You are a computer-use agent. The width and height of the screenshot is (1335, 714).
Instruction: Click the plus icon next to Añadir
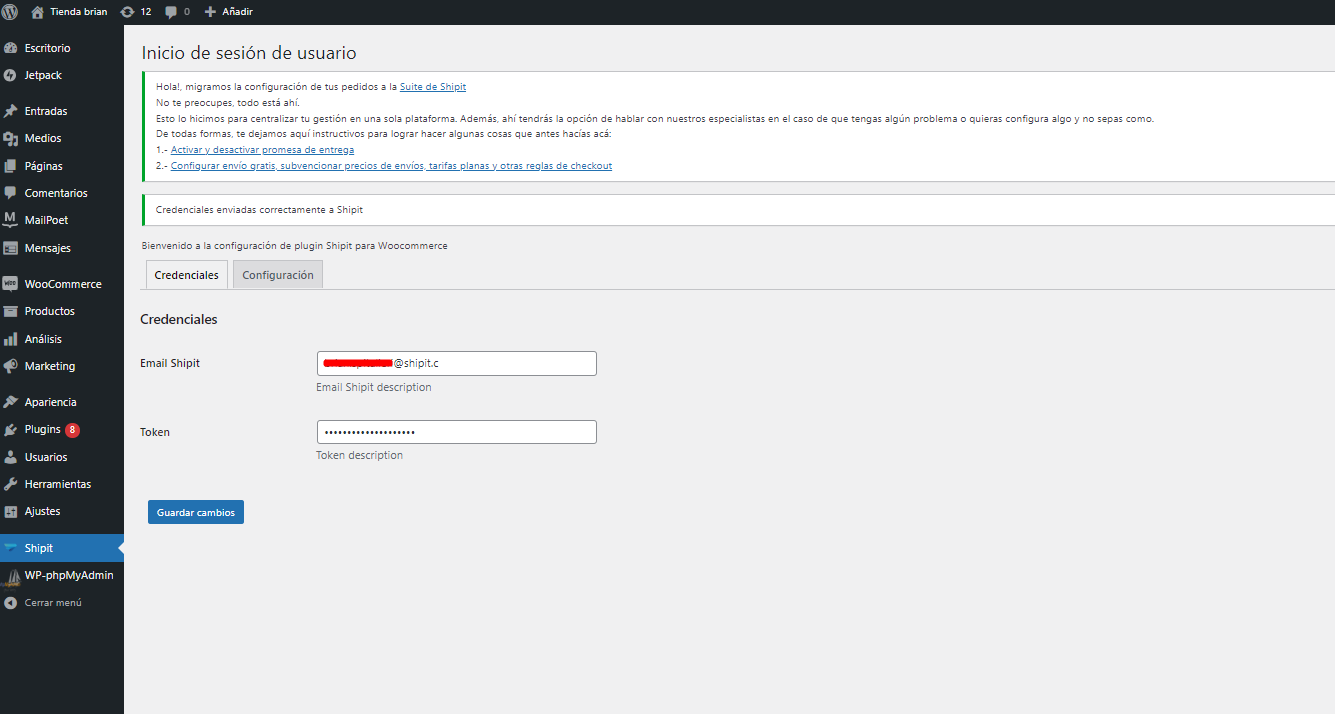[210, 12]
